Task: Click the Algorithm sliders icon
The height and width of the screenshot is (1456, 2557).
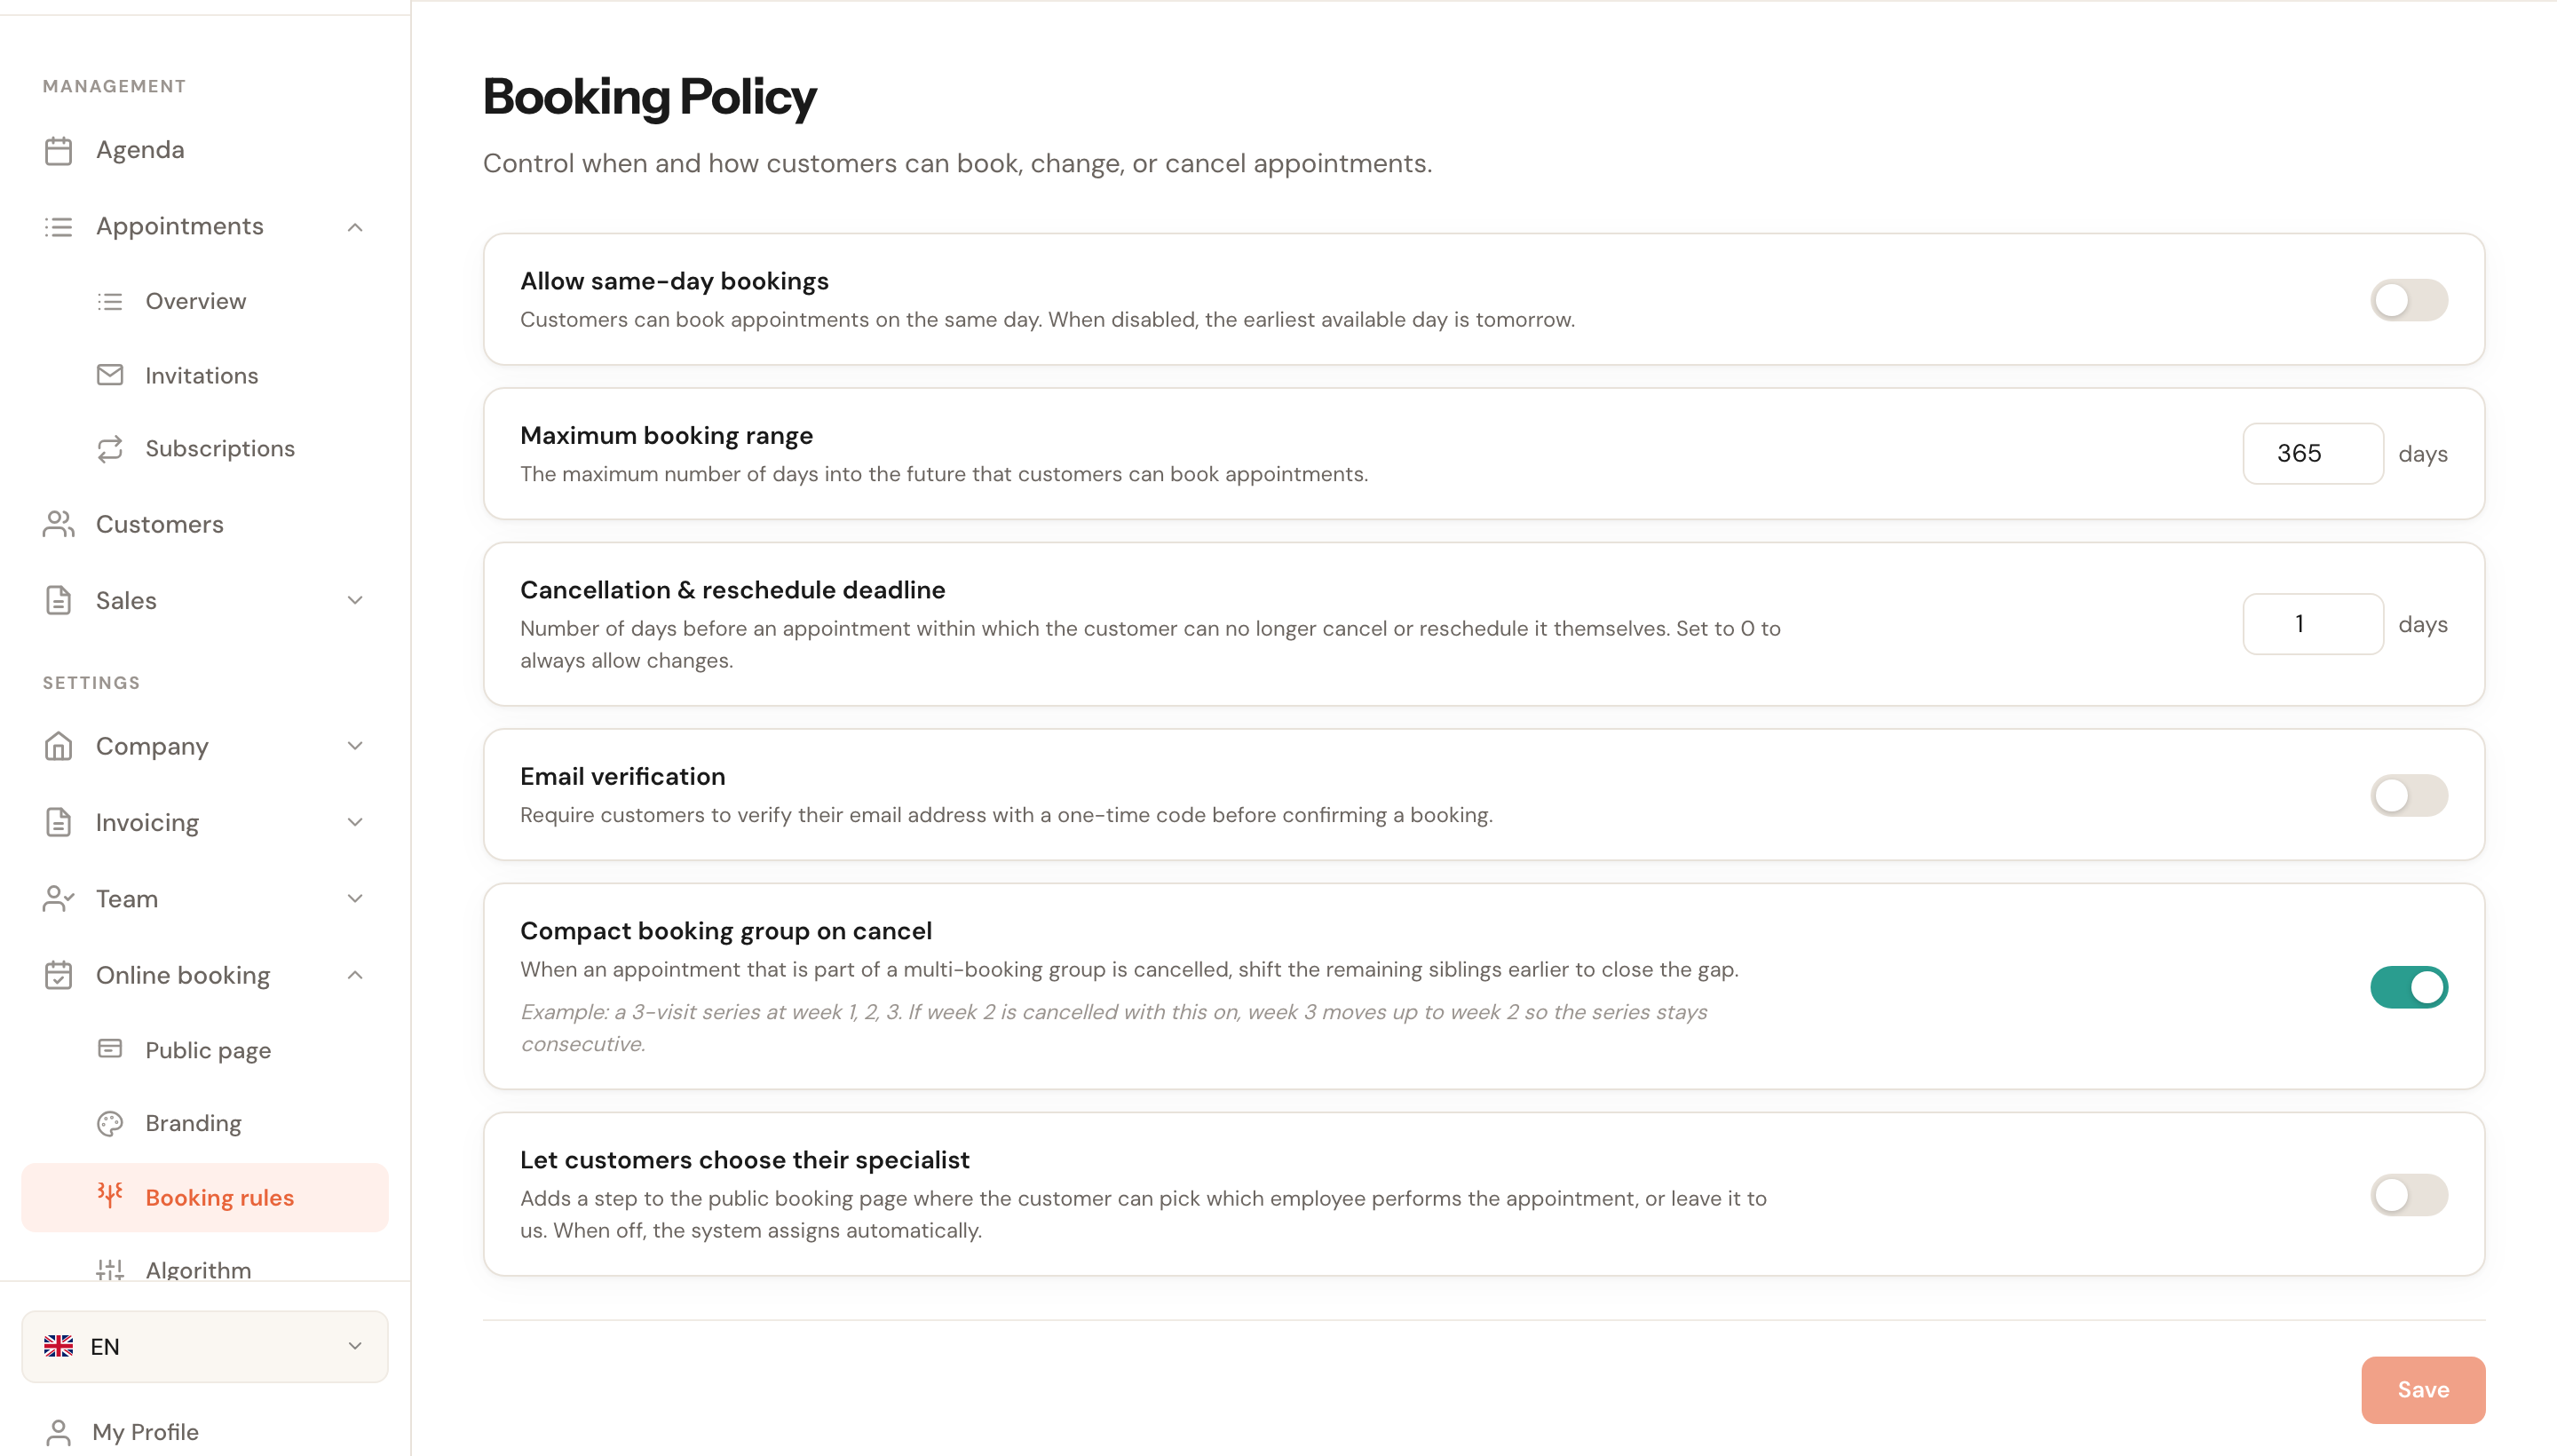Action: point(110,1269)
